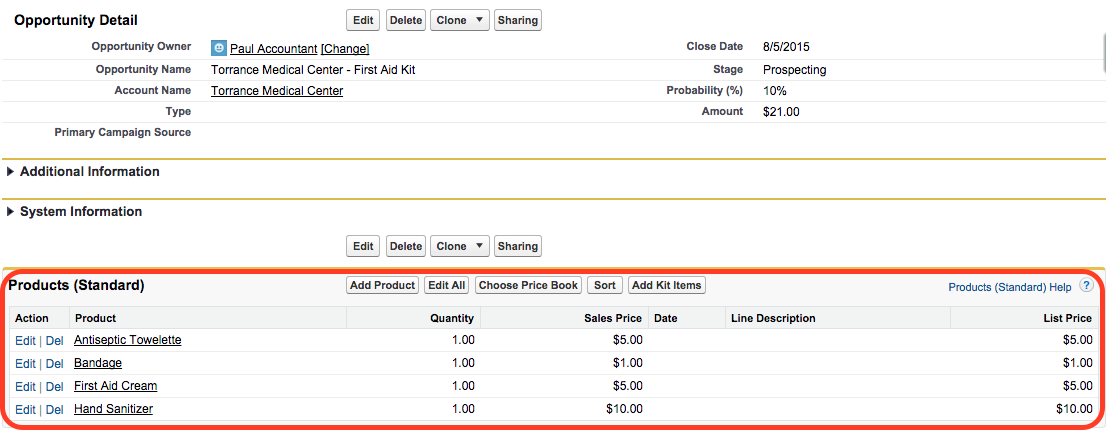Click the Add Product button
The image size is (1106, 433).
coord(382,285)
